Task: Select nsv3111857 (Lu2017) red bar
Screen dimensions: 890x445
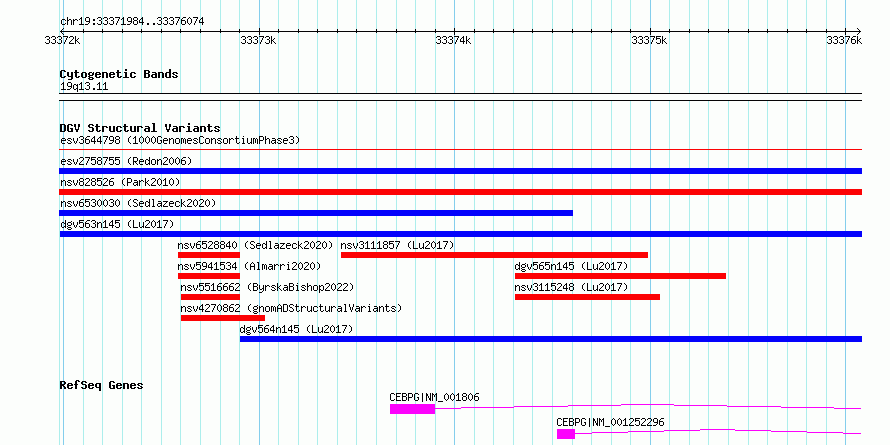Action: (x=494, y=255)
